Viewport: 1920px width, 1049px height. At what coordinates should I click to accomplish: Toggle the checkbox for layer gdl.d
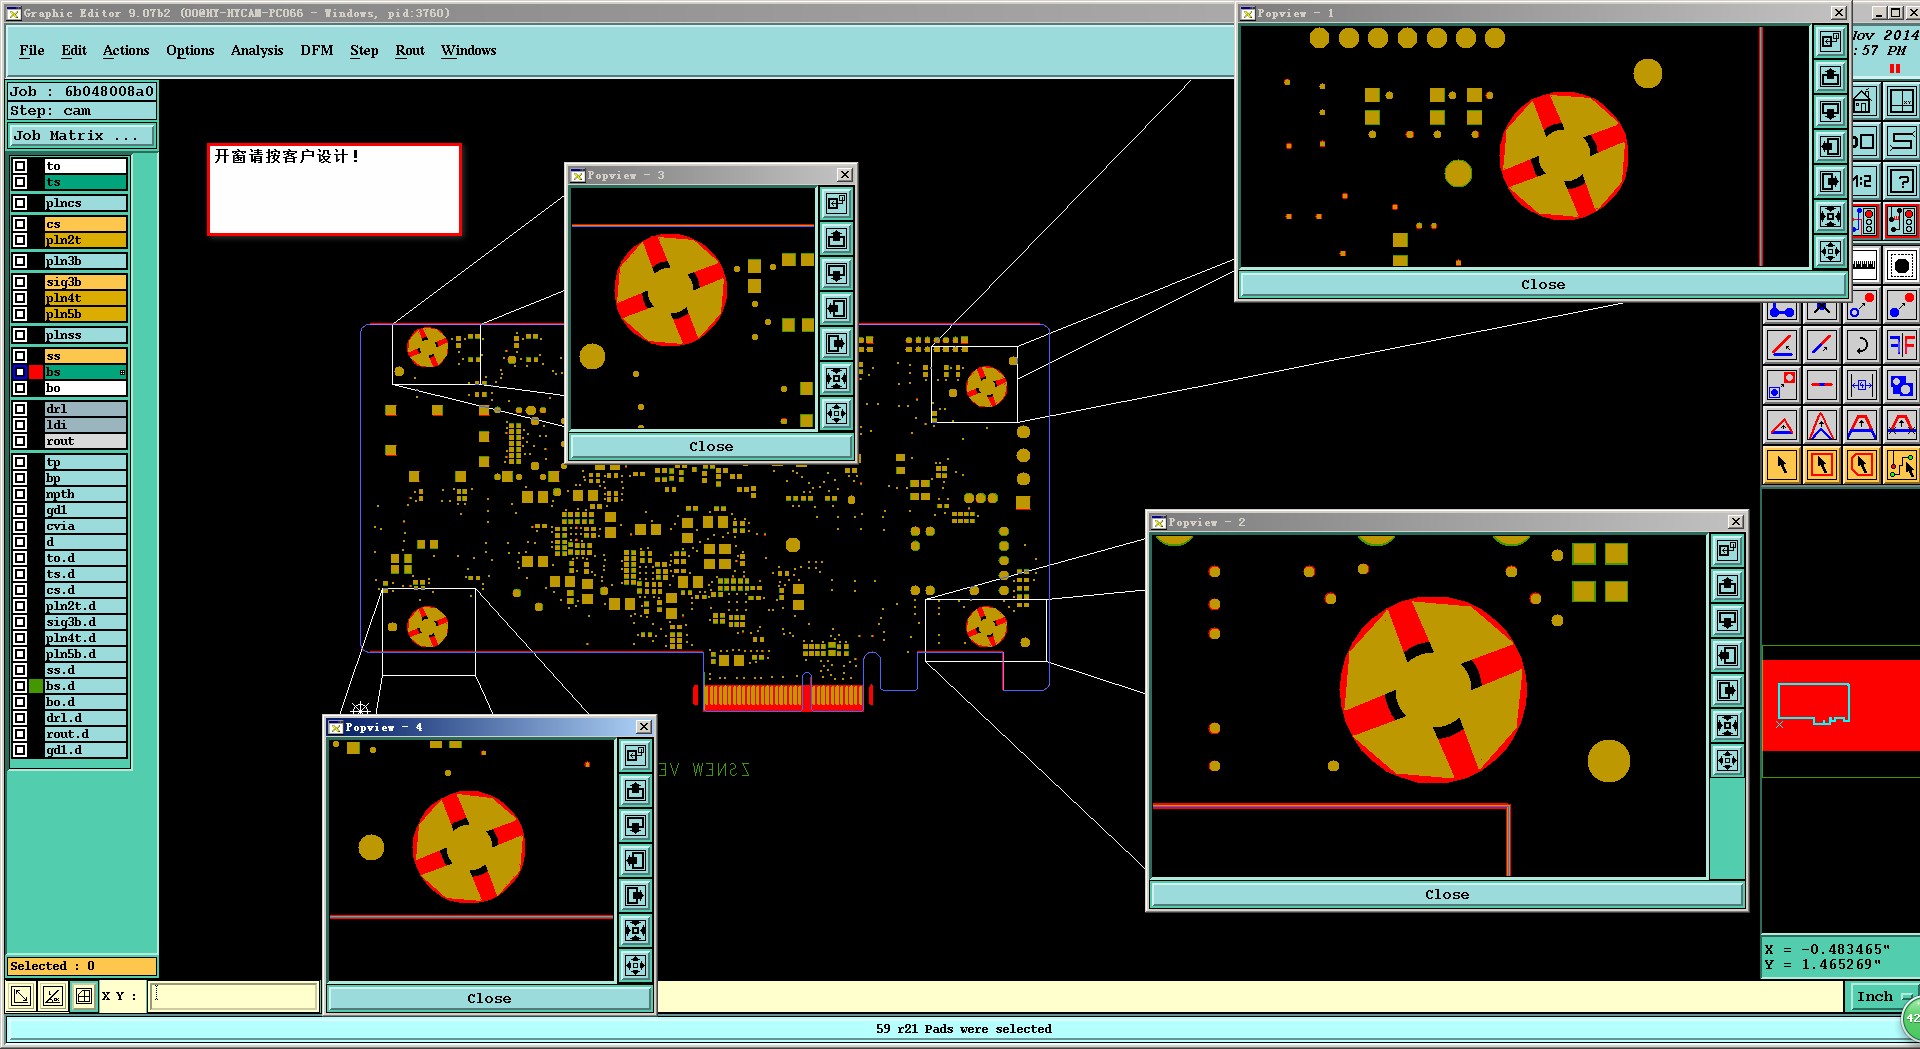point(20,750)
